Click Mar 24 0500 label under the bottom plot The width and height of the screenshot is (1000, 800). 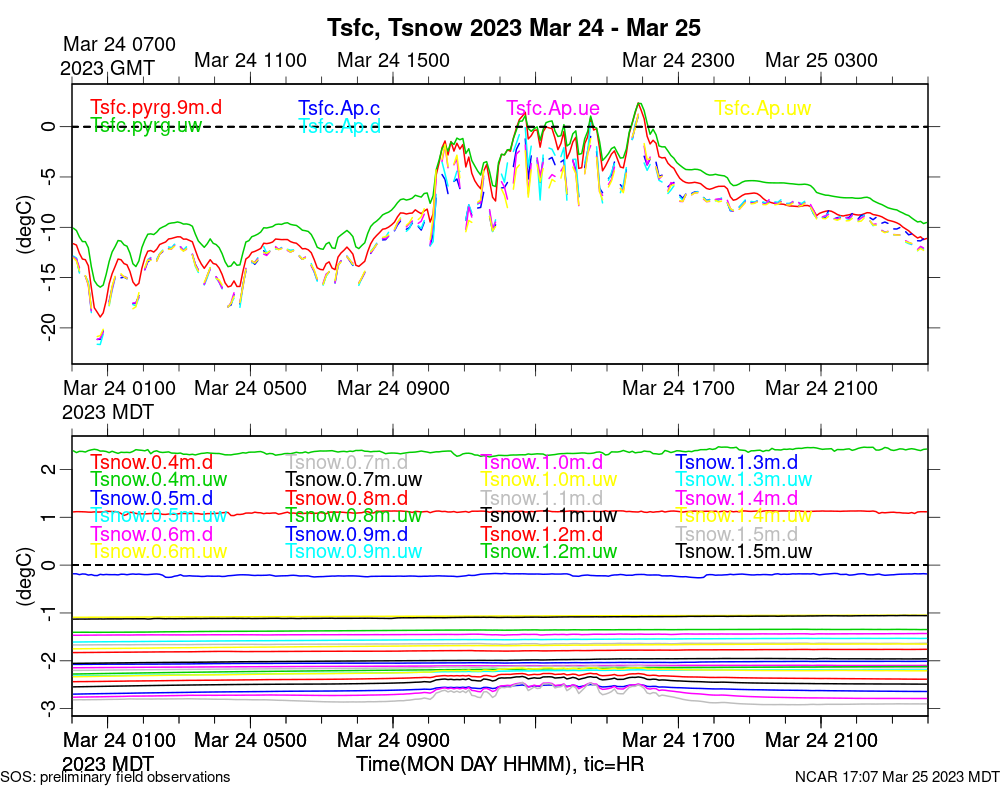(x=251, y=740)
